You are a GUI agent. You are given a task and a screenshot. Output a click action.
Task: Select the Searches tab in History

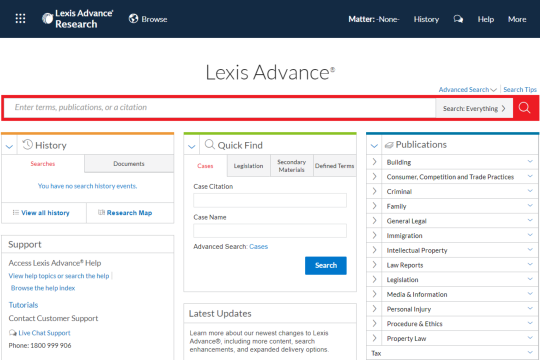[43, 164]
